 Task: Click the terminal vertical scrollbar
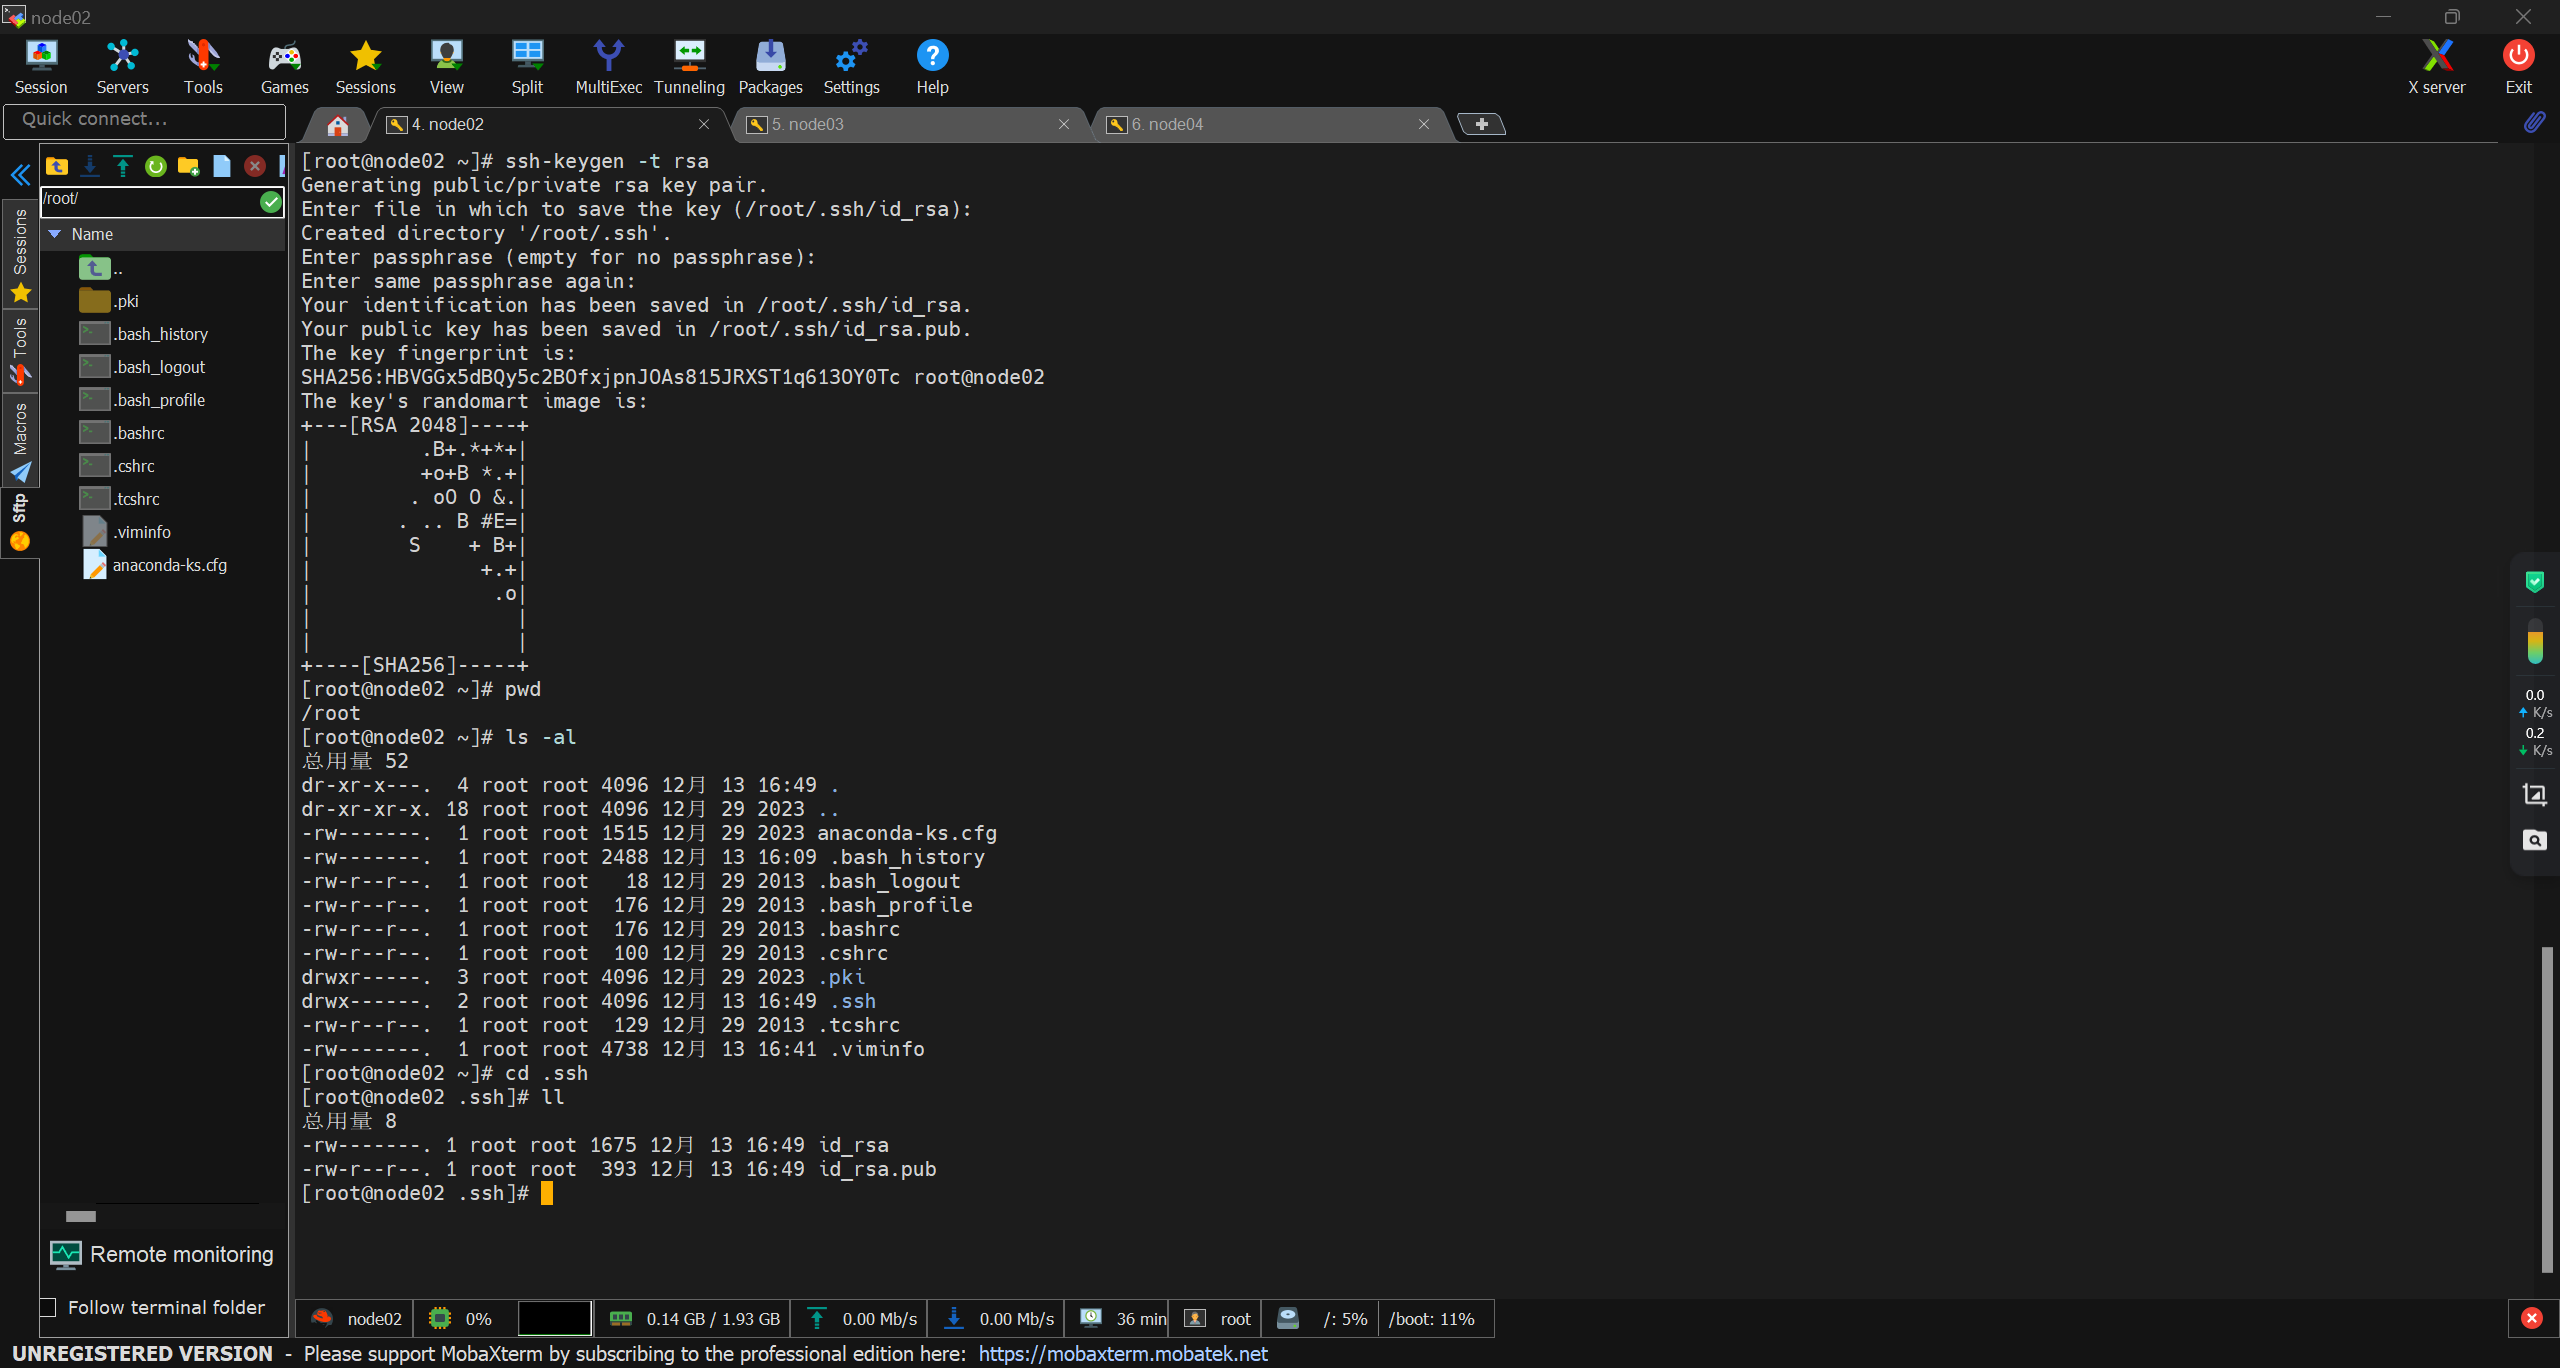2546,1108
